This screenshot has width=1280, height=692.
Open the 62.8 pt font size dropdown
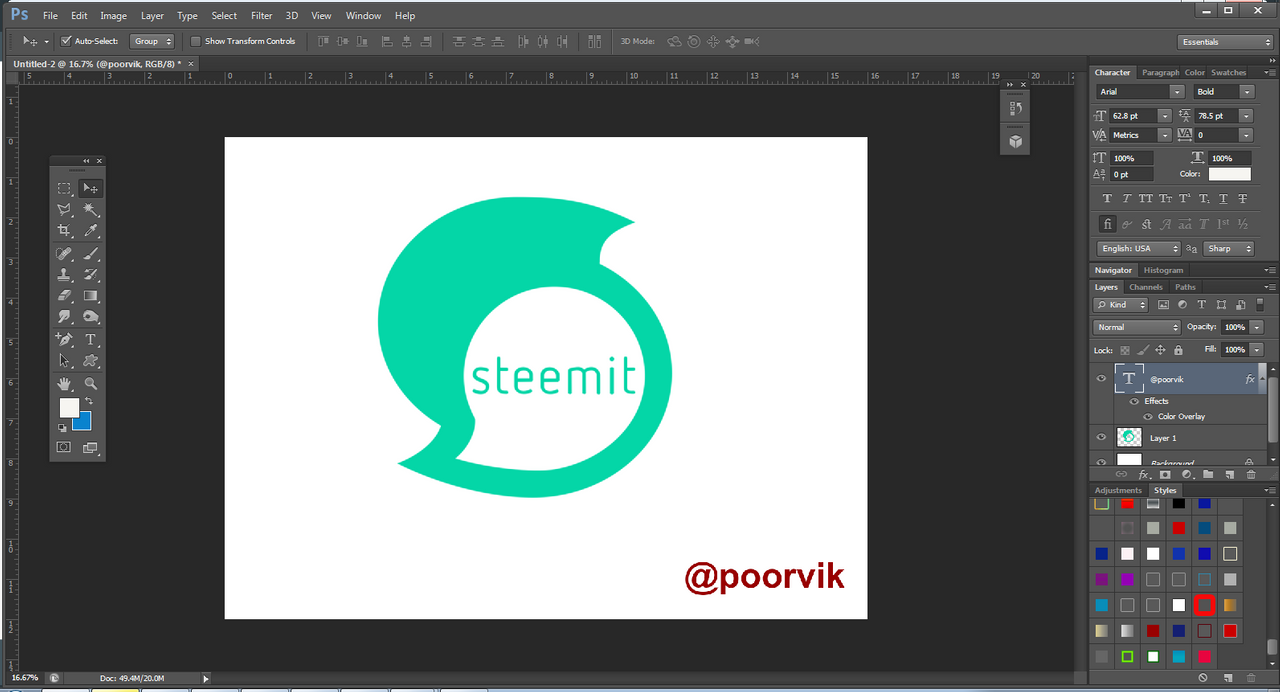point(1165,116)
